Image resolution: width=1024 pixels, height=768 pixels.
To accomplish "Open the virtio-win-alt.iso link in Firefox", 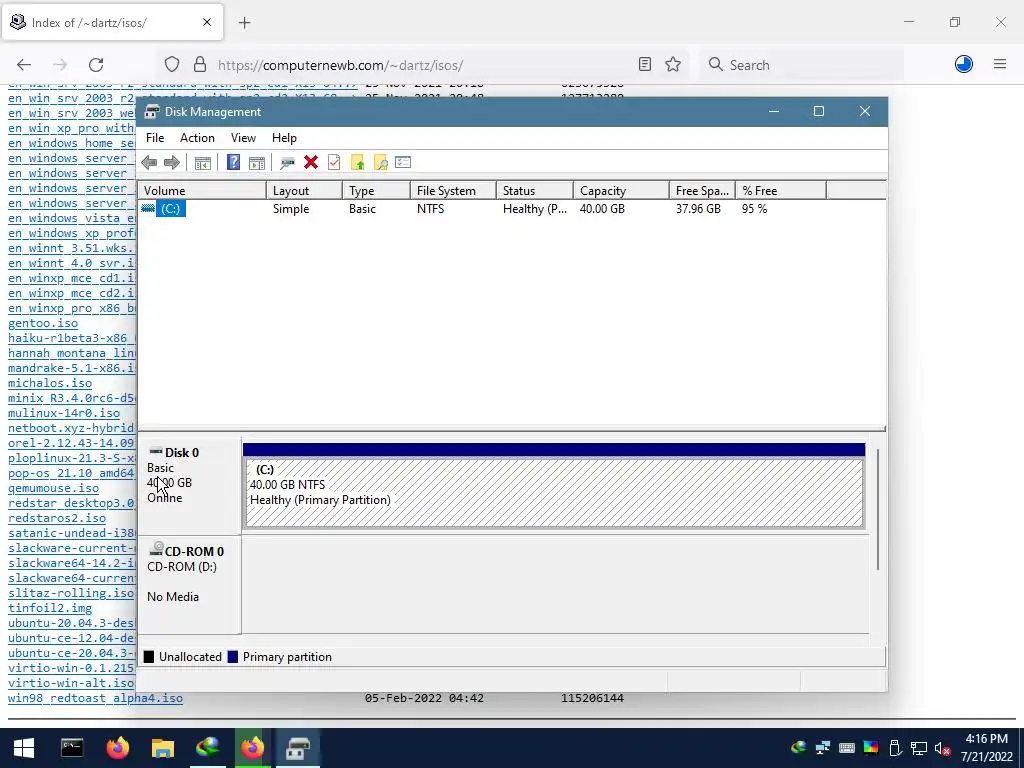I will coord(71,683).
